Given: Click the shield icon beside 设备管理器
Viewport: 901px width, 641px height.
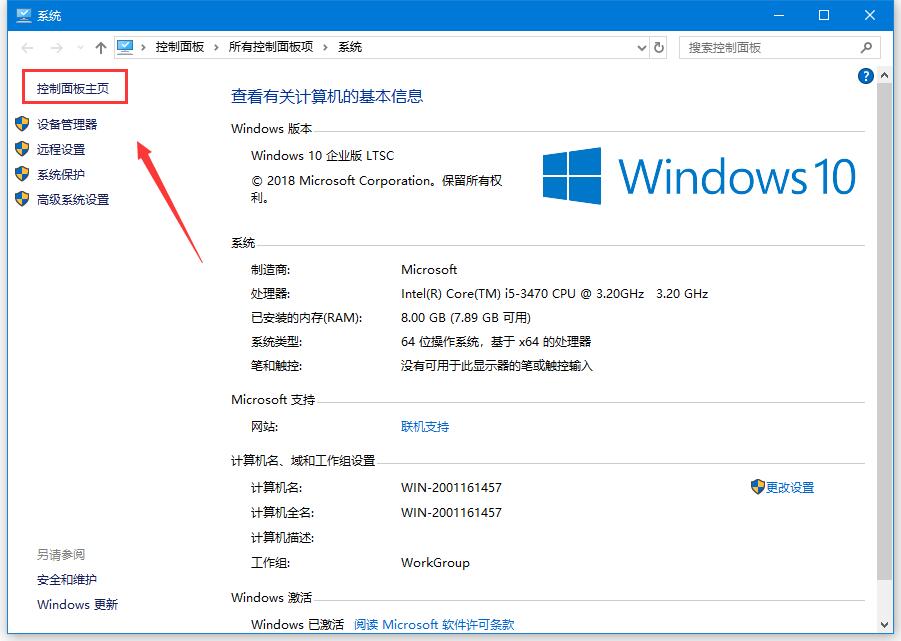Looking at the screenshot, I should pyautogui.click(x=22, y=124).
